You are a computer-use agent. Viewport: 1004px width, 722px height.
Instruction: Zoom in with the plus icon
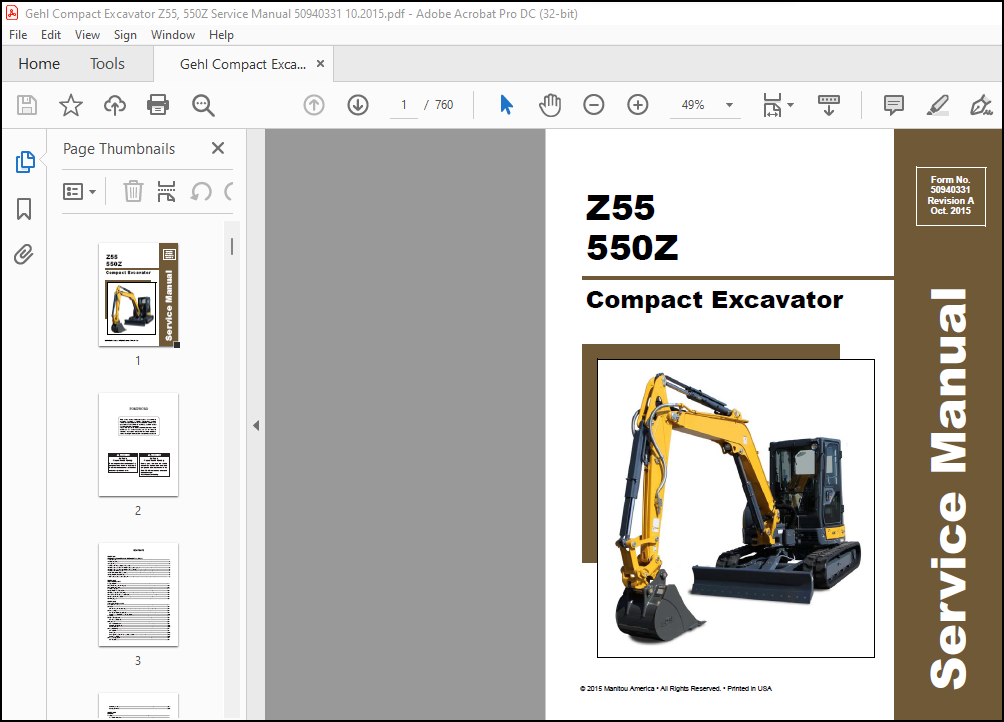click(638, 105)
